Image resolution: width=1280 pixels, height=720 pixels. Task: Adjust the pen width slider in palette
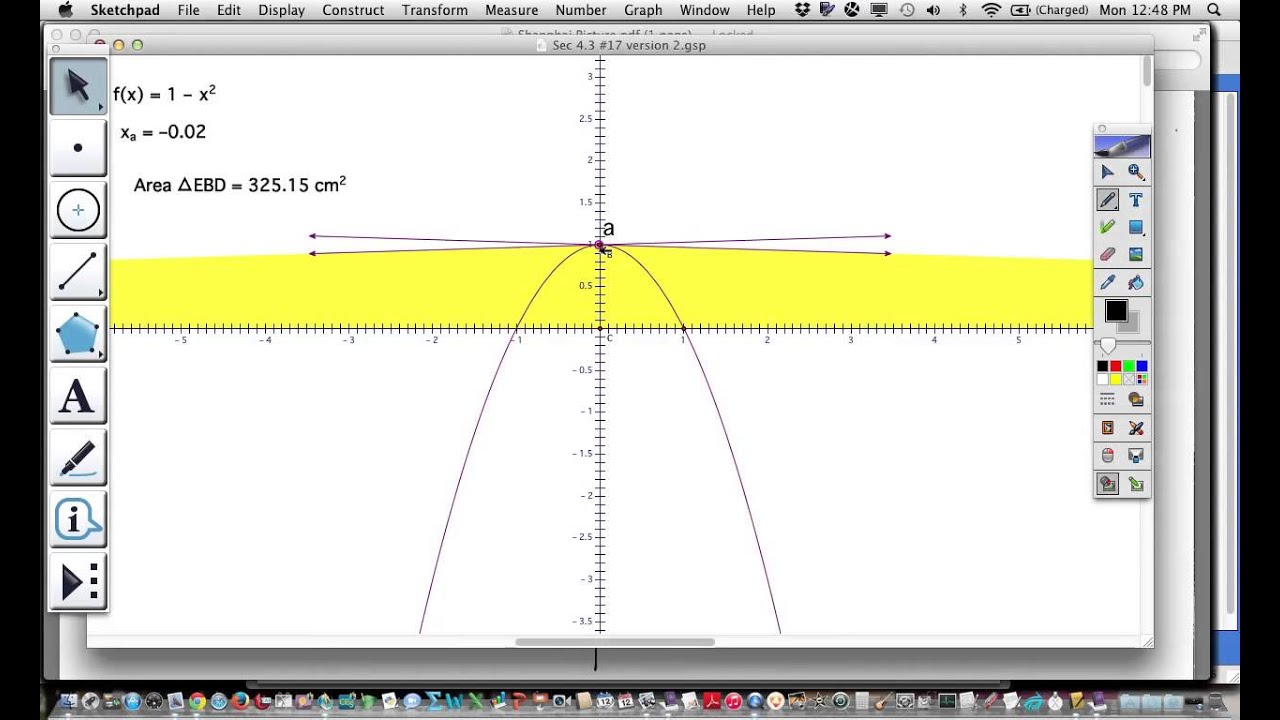pos(1108,345)
